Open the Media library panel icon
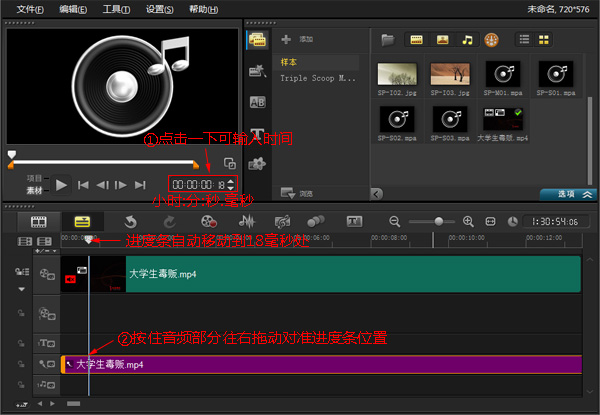Screen dimensions: 600x415 coord(257,40)
